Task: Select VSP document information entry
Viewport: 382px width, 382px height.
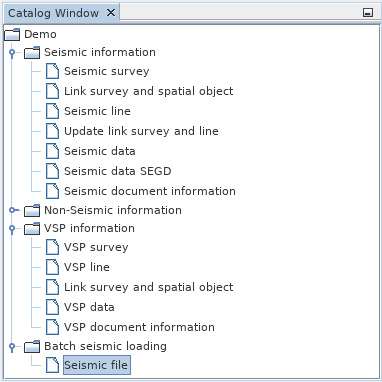Action: click(139, 327)
